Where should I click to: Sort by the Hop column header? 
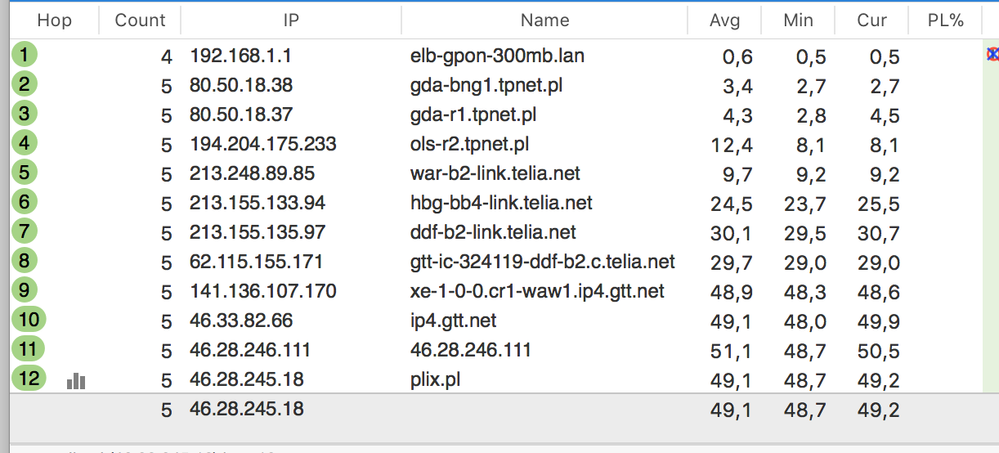[54, 20]
